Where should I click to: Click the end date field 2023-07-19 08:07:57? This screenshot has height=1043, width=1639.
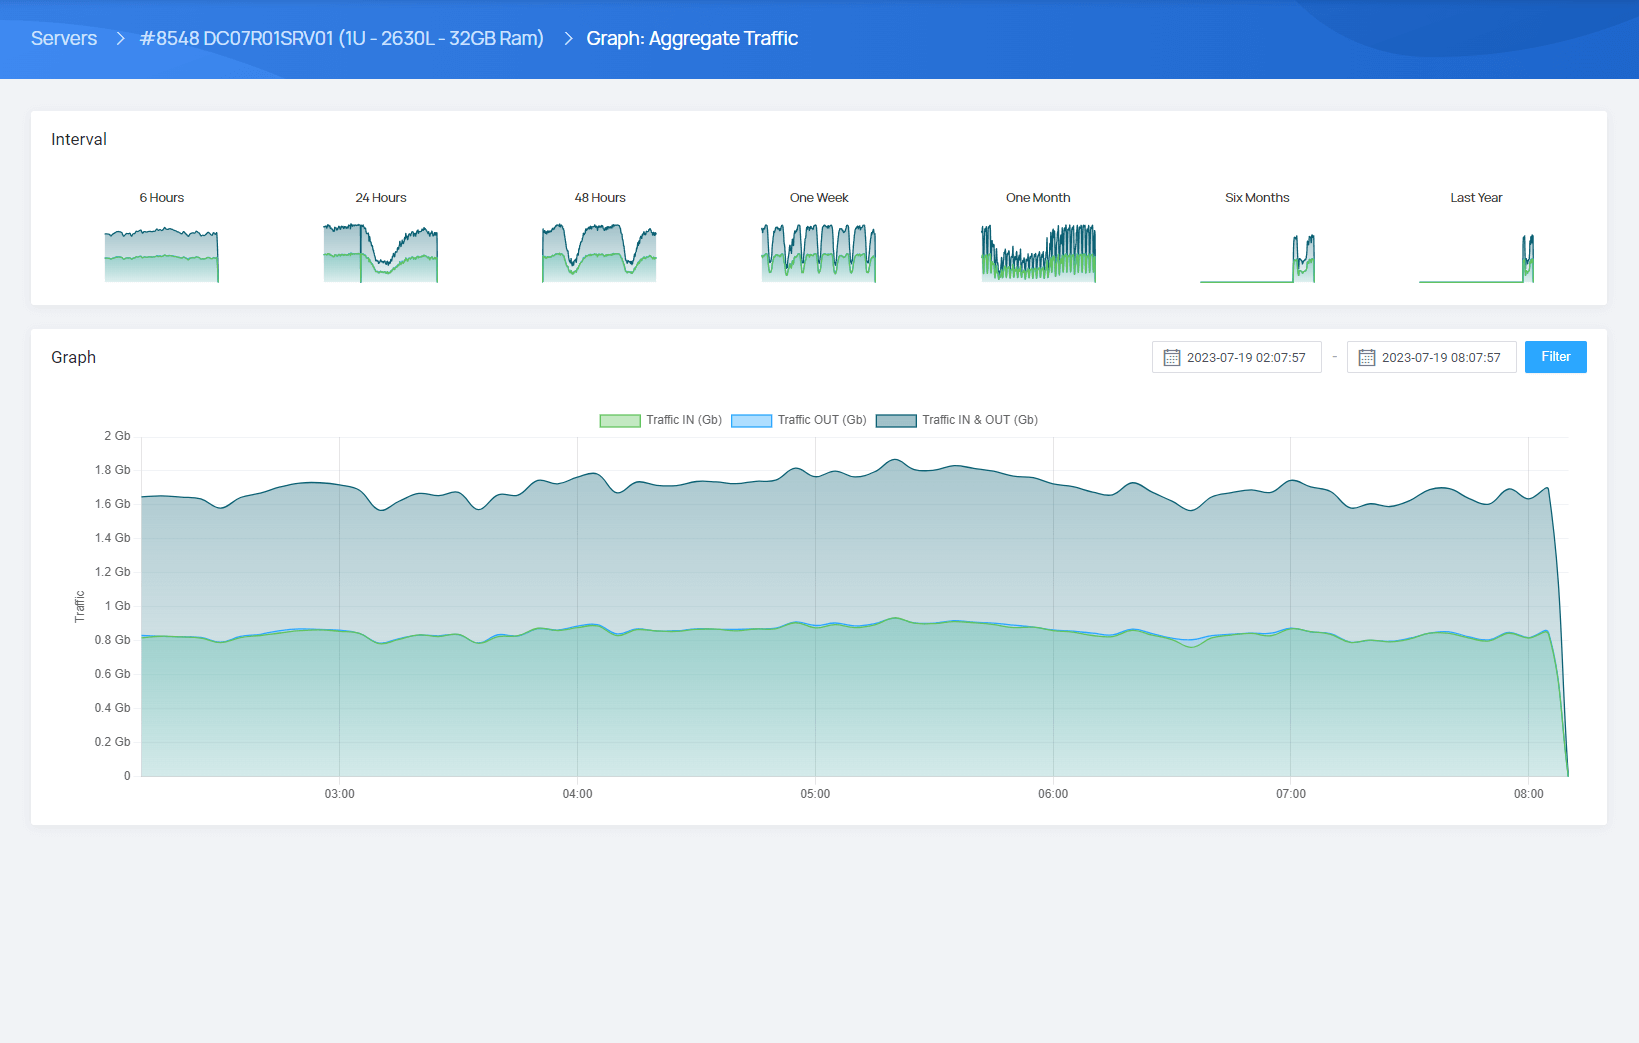pyautogui.click(x=1432, y=357)
